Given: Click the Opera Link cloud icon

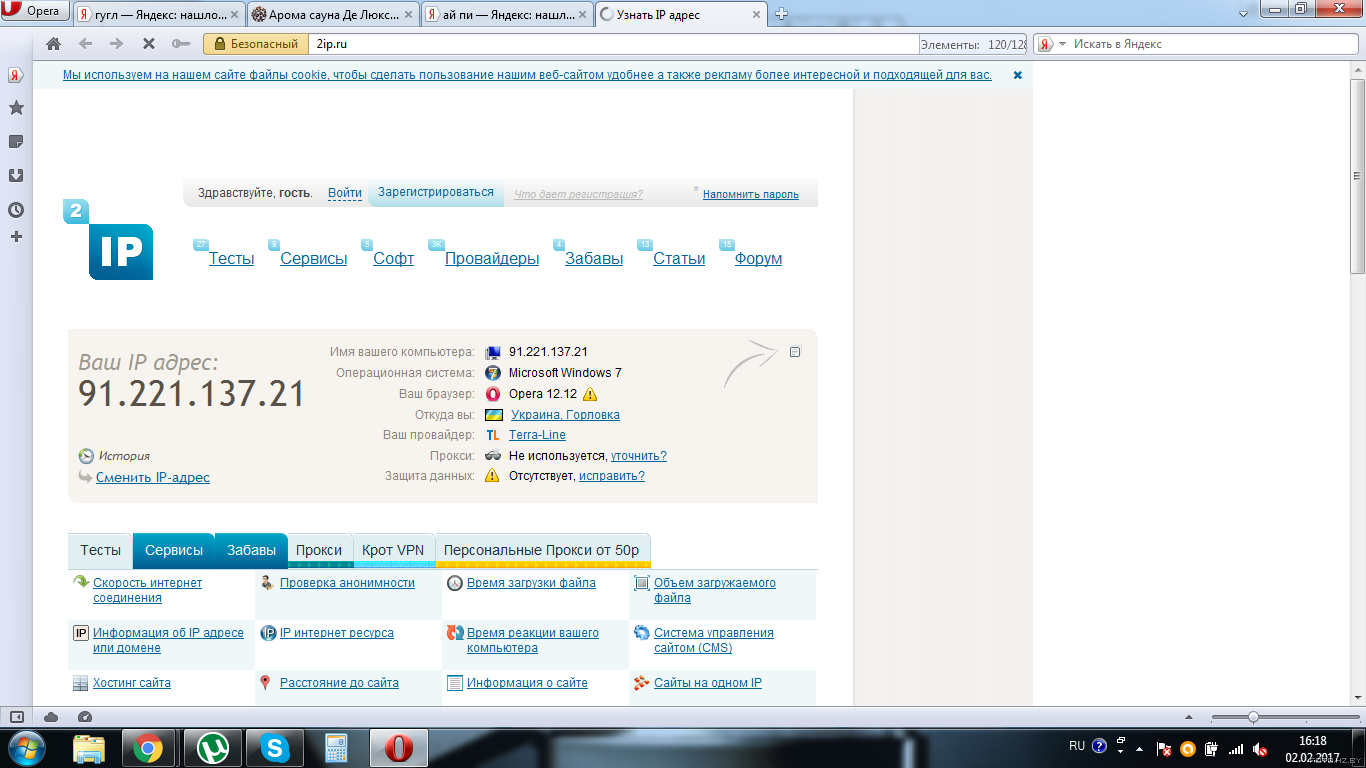Looking at the screenshot, I should [51, 717].
